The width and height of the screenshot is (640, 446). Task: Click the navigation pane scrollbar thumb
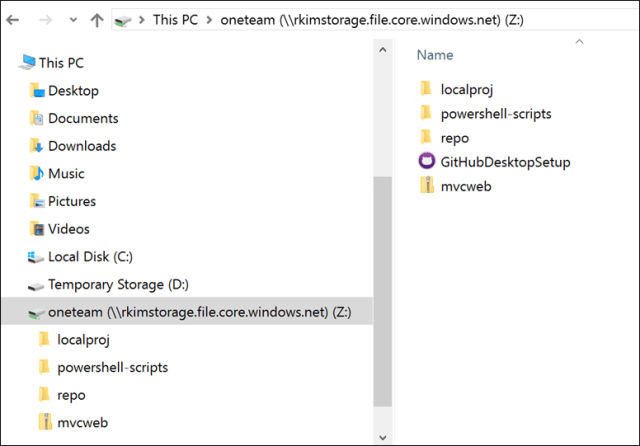[x=382, y=291]
